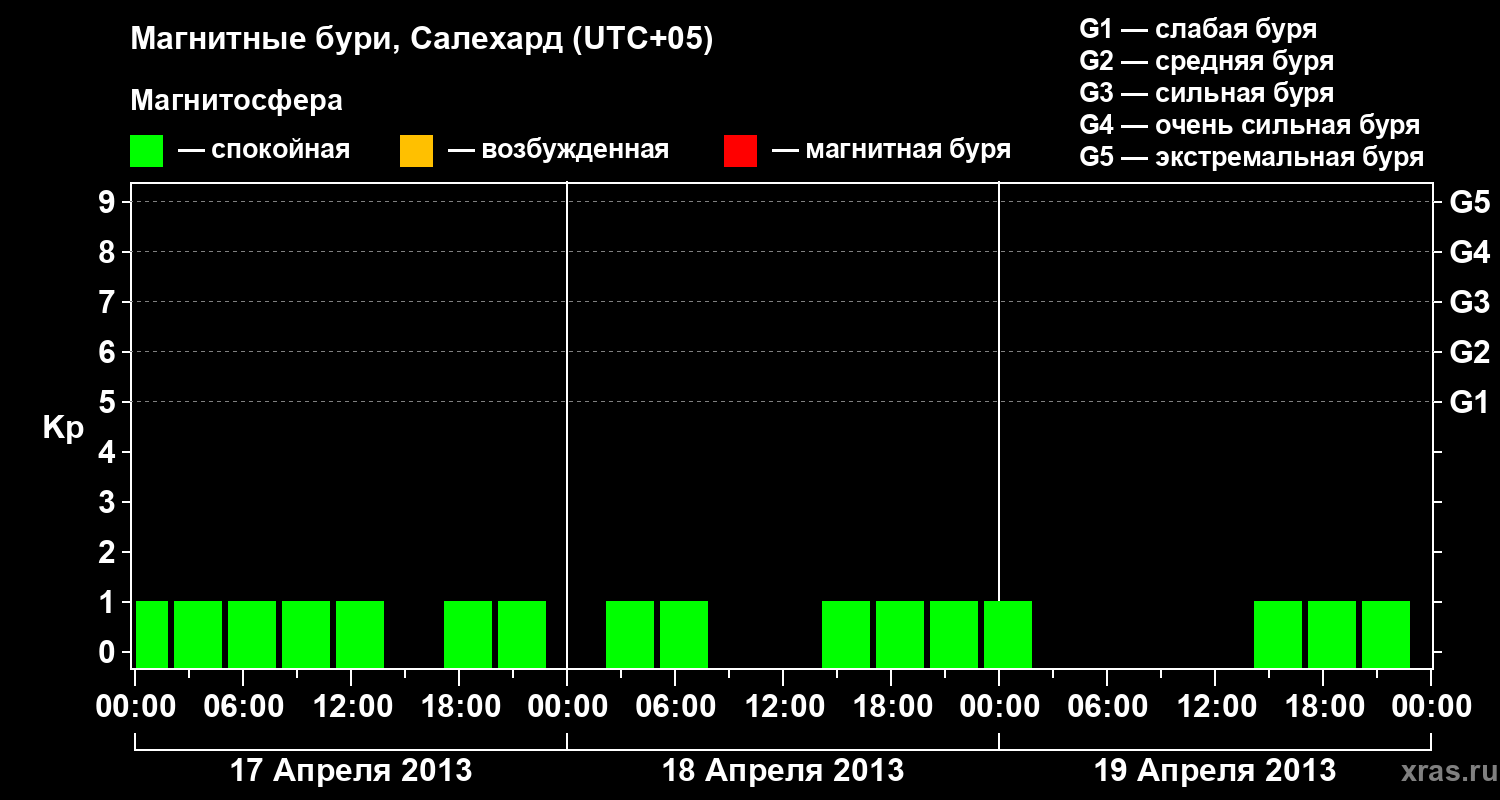Click the 'G2 — средняя буря' legend line
The height and width of the screenshot is (800, 1500).
(1207, 61)
